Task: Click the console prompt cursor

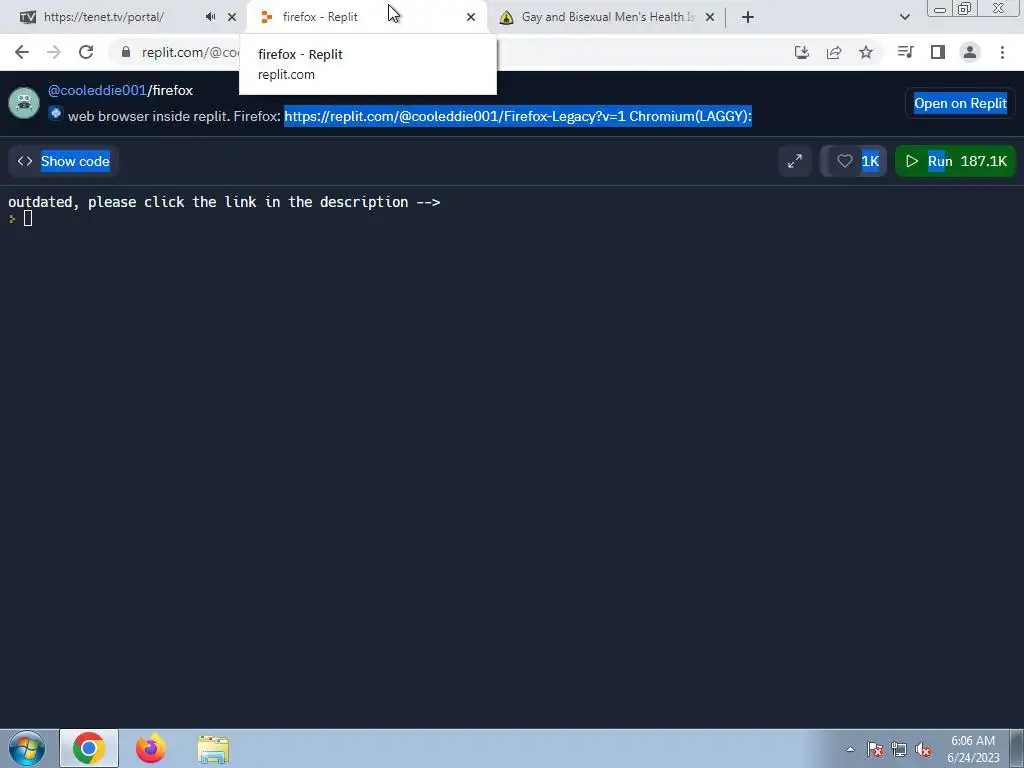Action: 27,219
